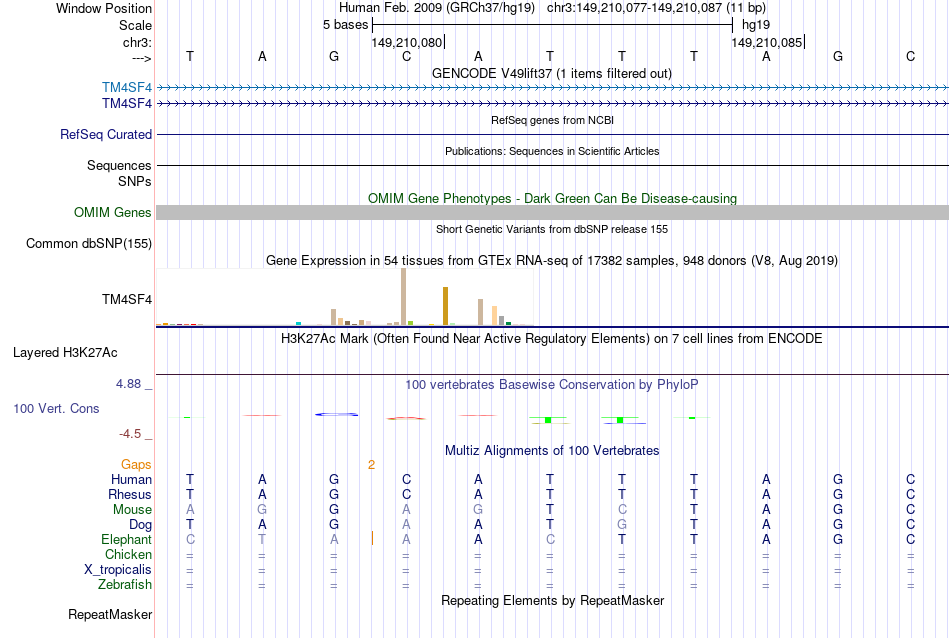Click the RepeatMasker track label
This screenshot has width=950, height=638.
tap(110, 614)
